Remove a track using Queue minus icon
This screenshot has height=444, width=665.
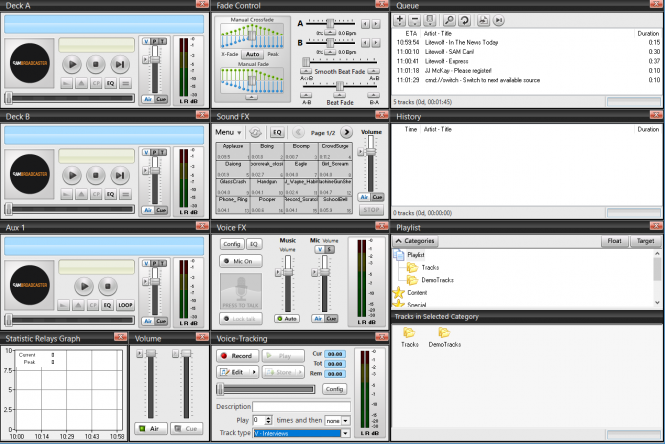(x=415, y=20)
